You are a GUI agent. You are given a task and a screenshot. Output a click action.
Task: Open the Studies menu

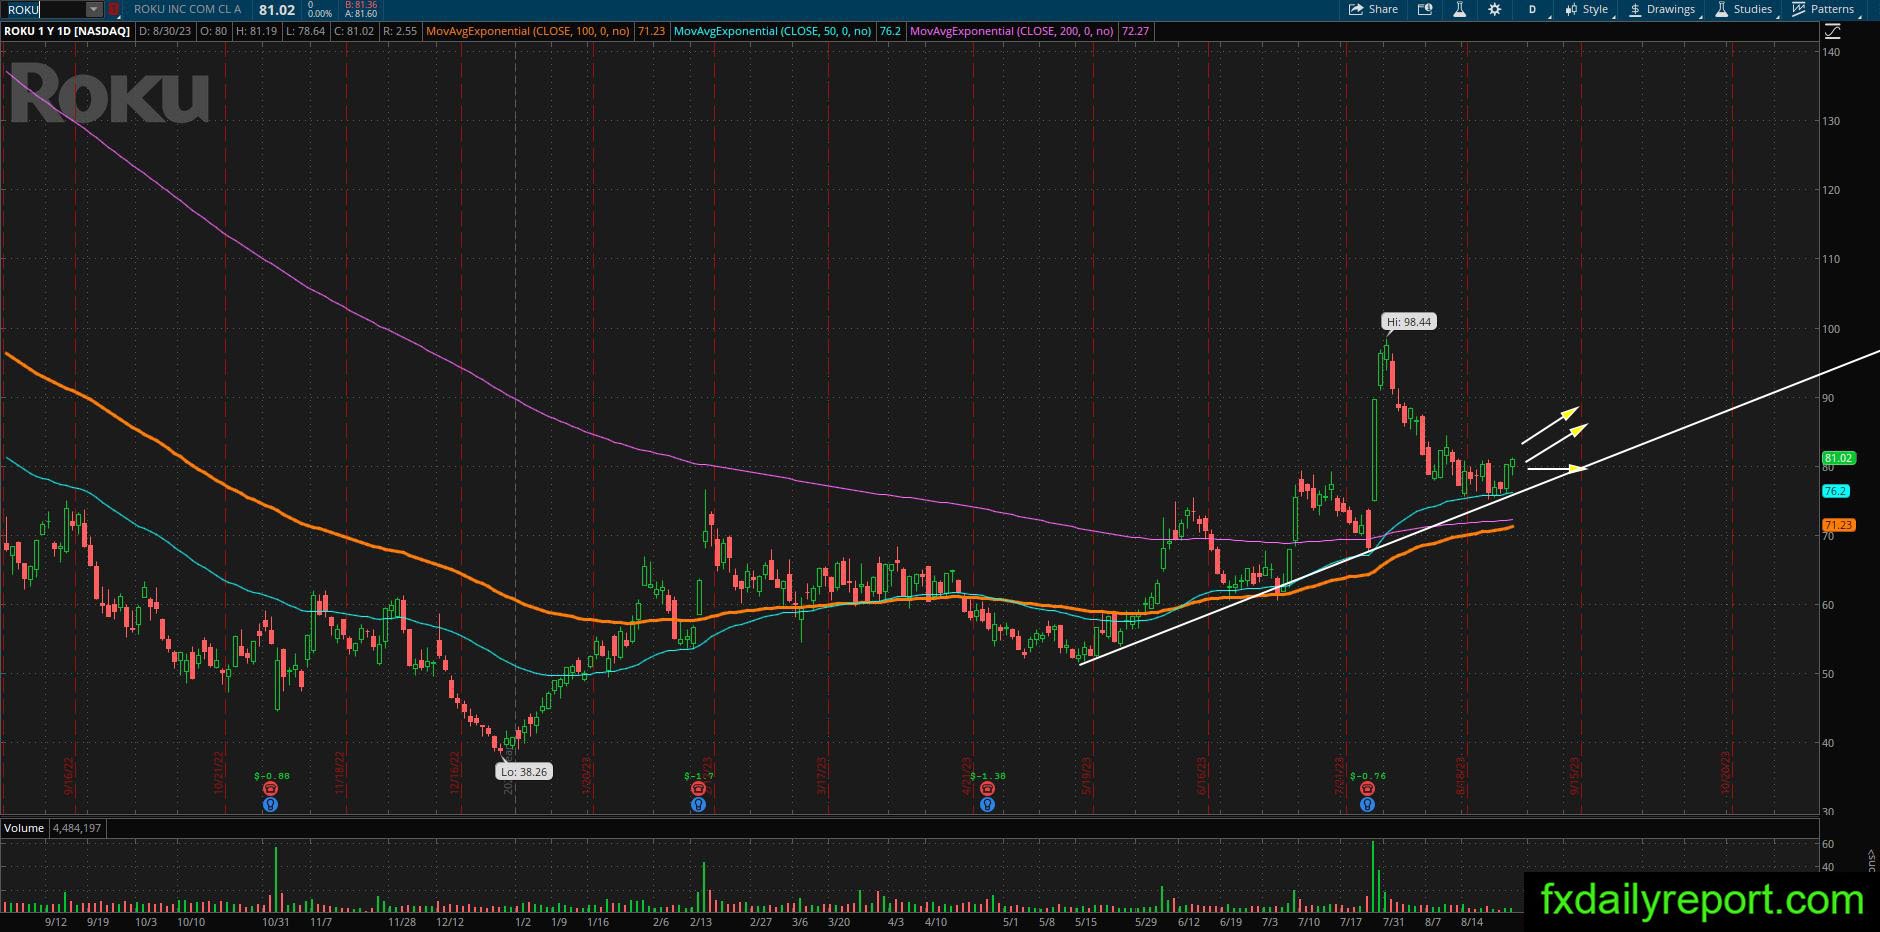click(1745, 9)
